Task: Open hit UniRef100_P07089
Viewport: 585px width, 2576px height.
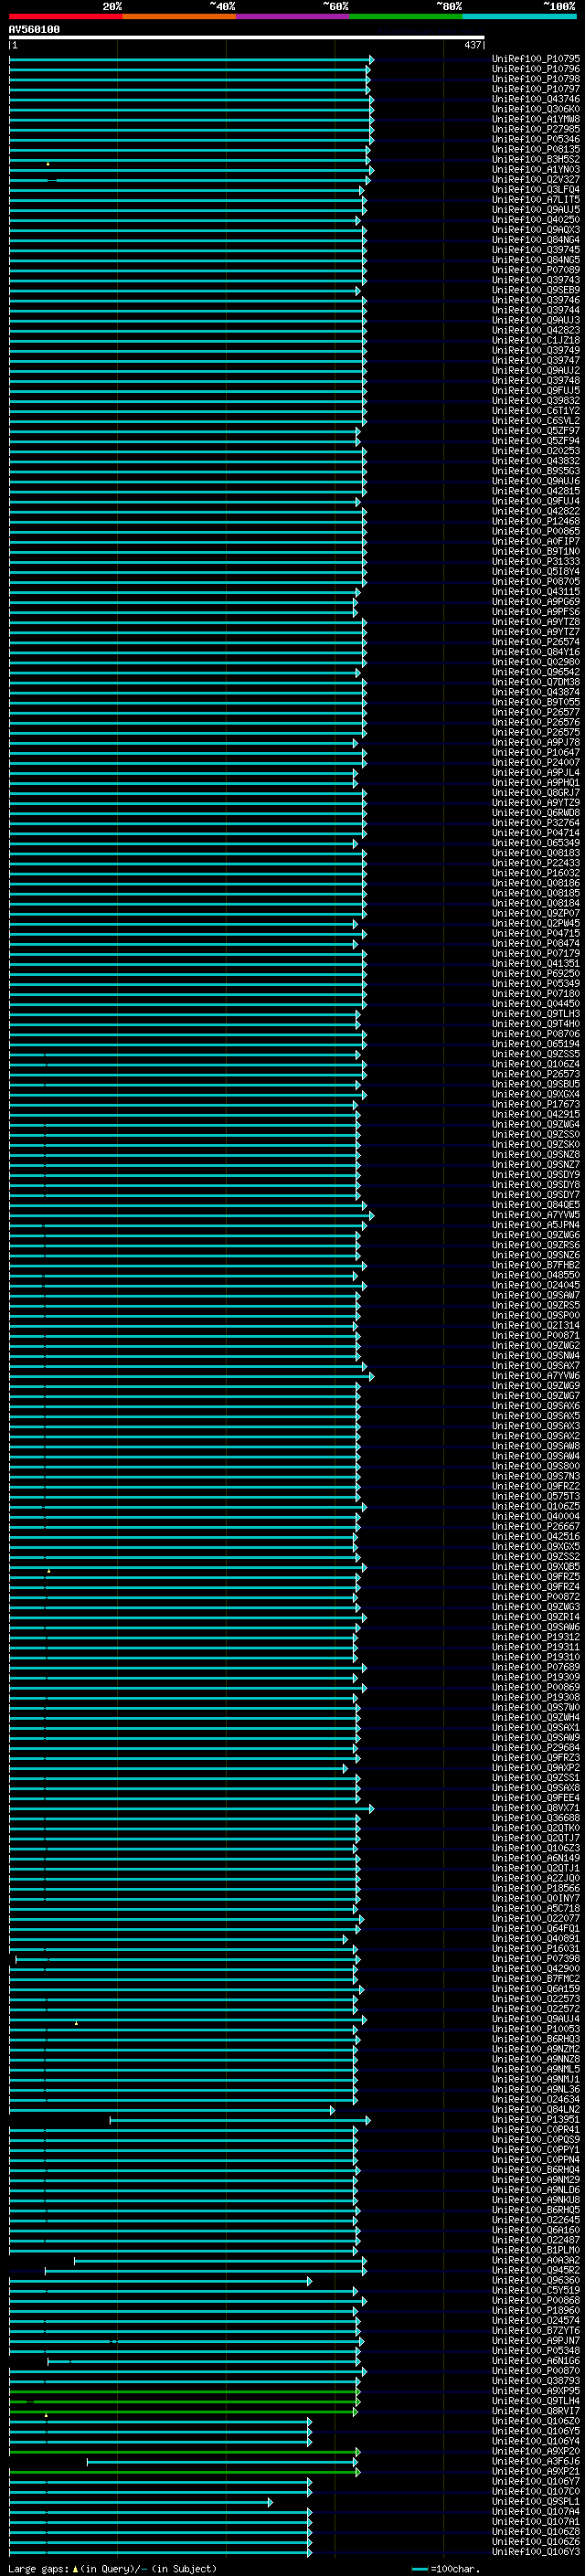Action: click(536, 270)
